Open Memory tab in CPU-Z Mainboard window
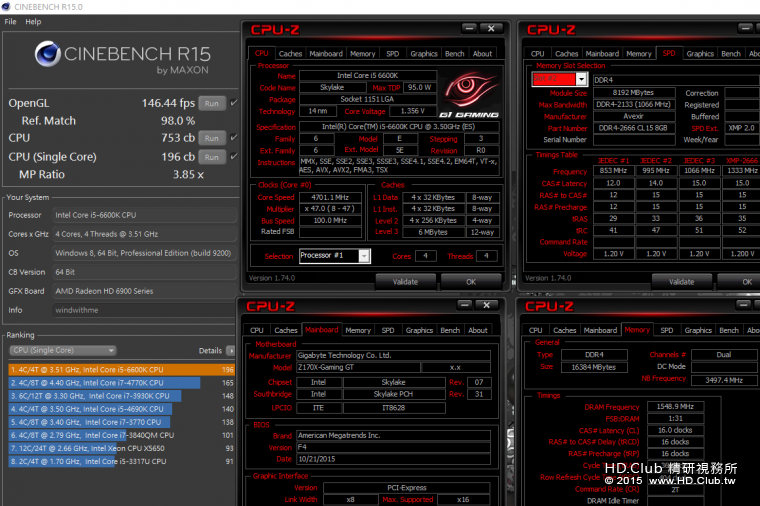760x506 pixels. 358,330
